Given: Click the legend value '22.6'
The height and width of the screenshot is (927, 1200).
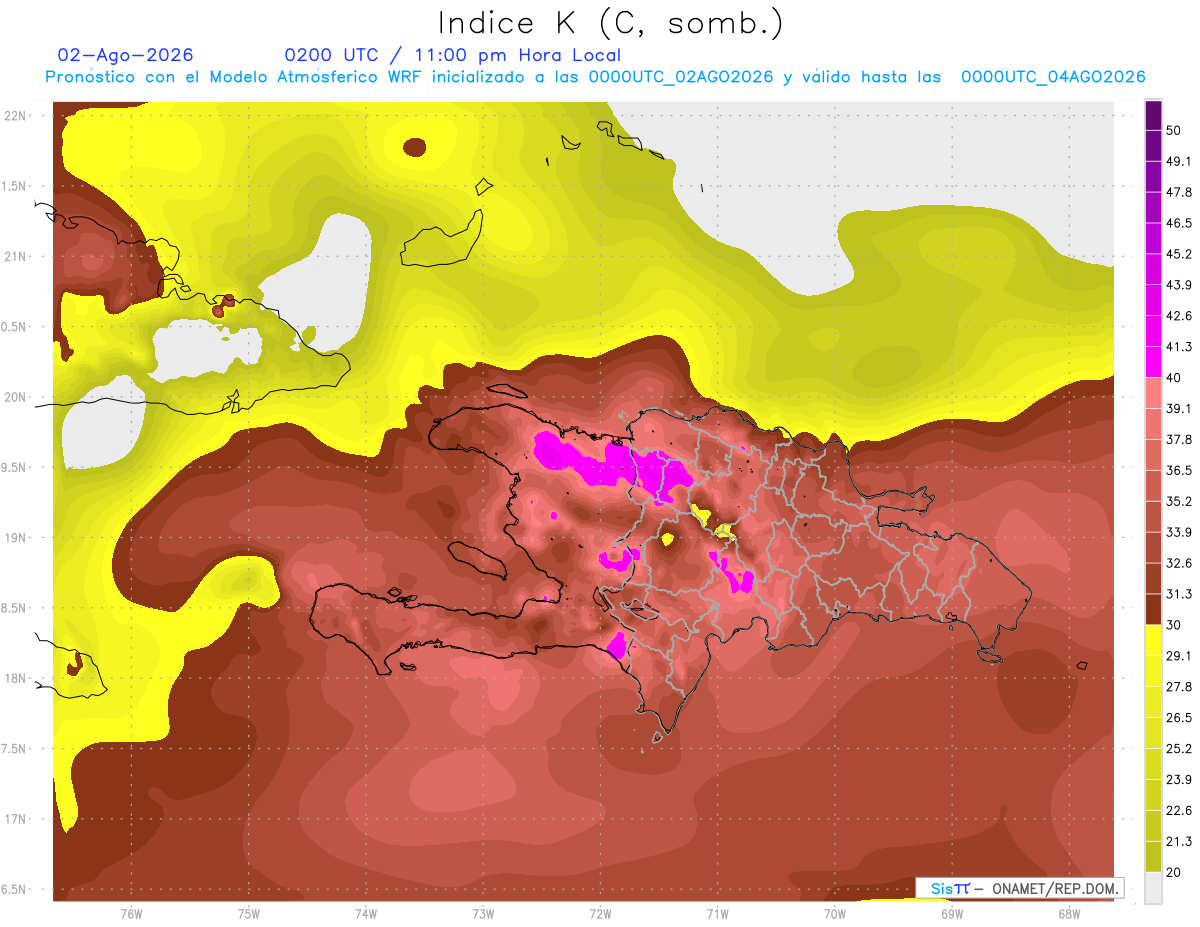Looking at the screenshot, I should point(1179,811).
